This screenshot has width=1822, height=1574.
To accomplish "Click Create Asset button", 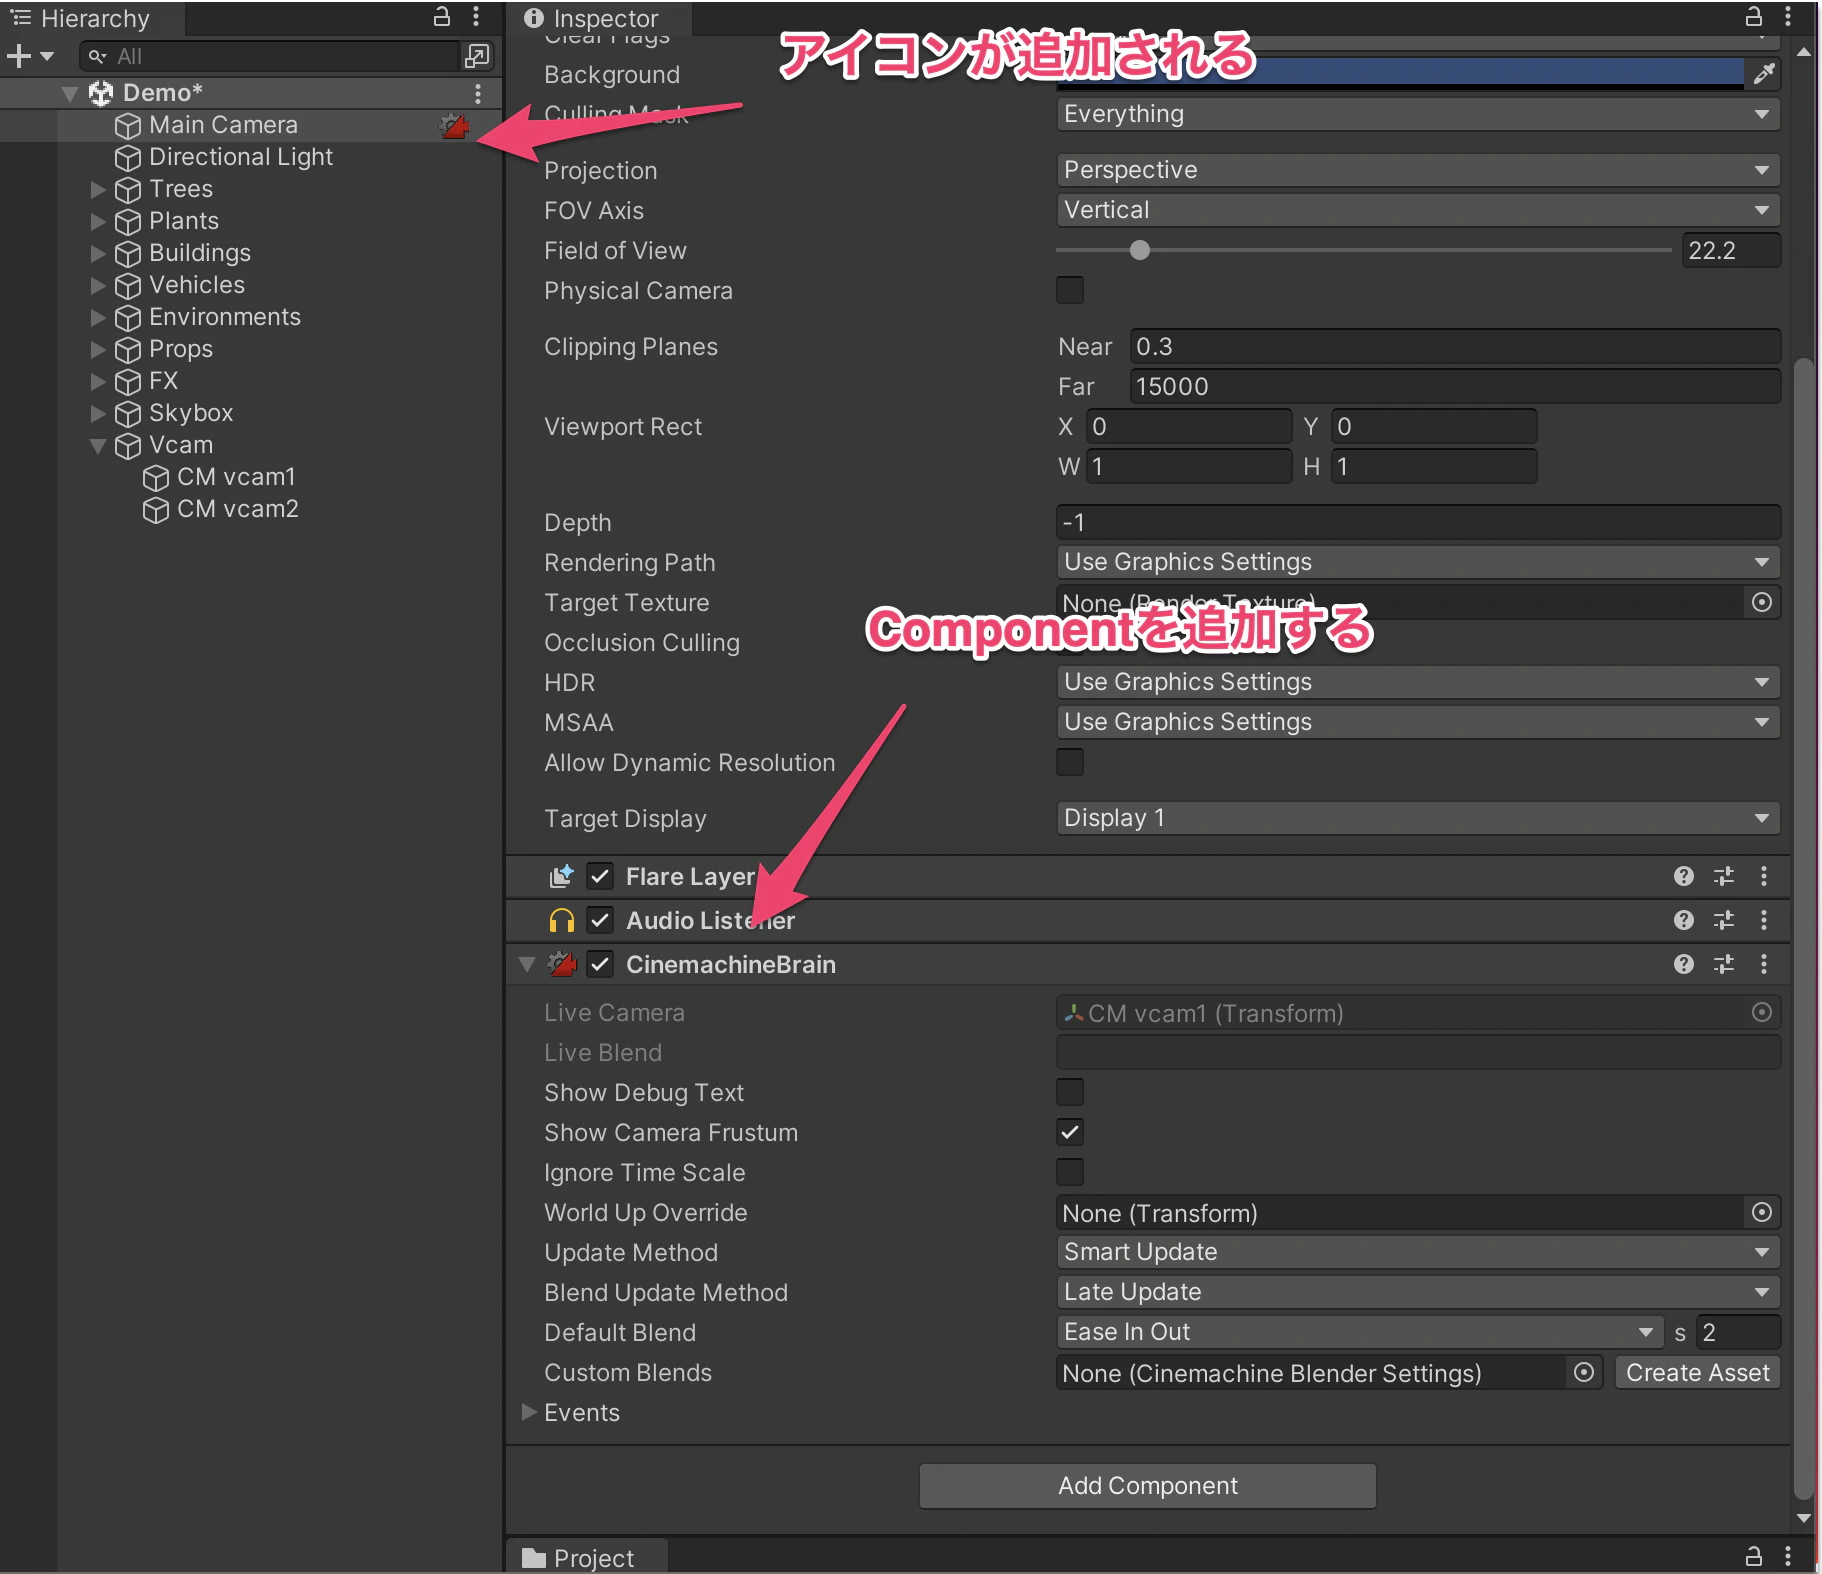I will (1698, 1372).
